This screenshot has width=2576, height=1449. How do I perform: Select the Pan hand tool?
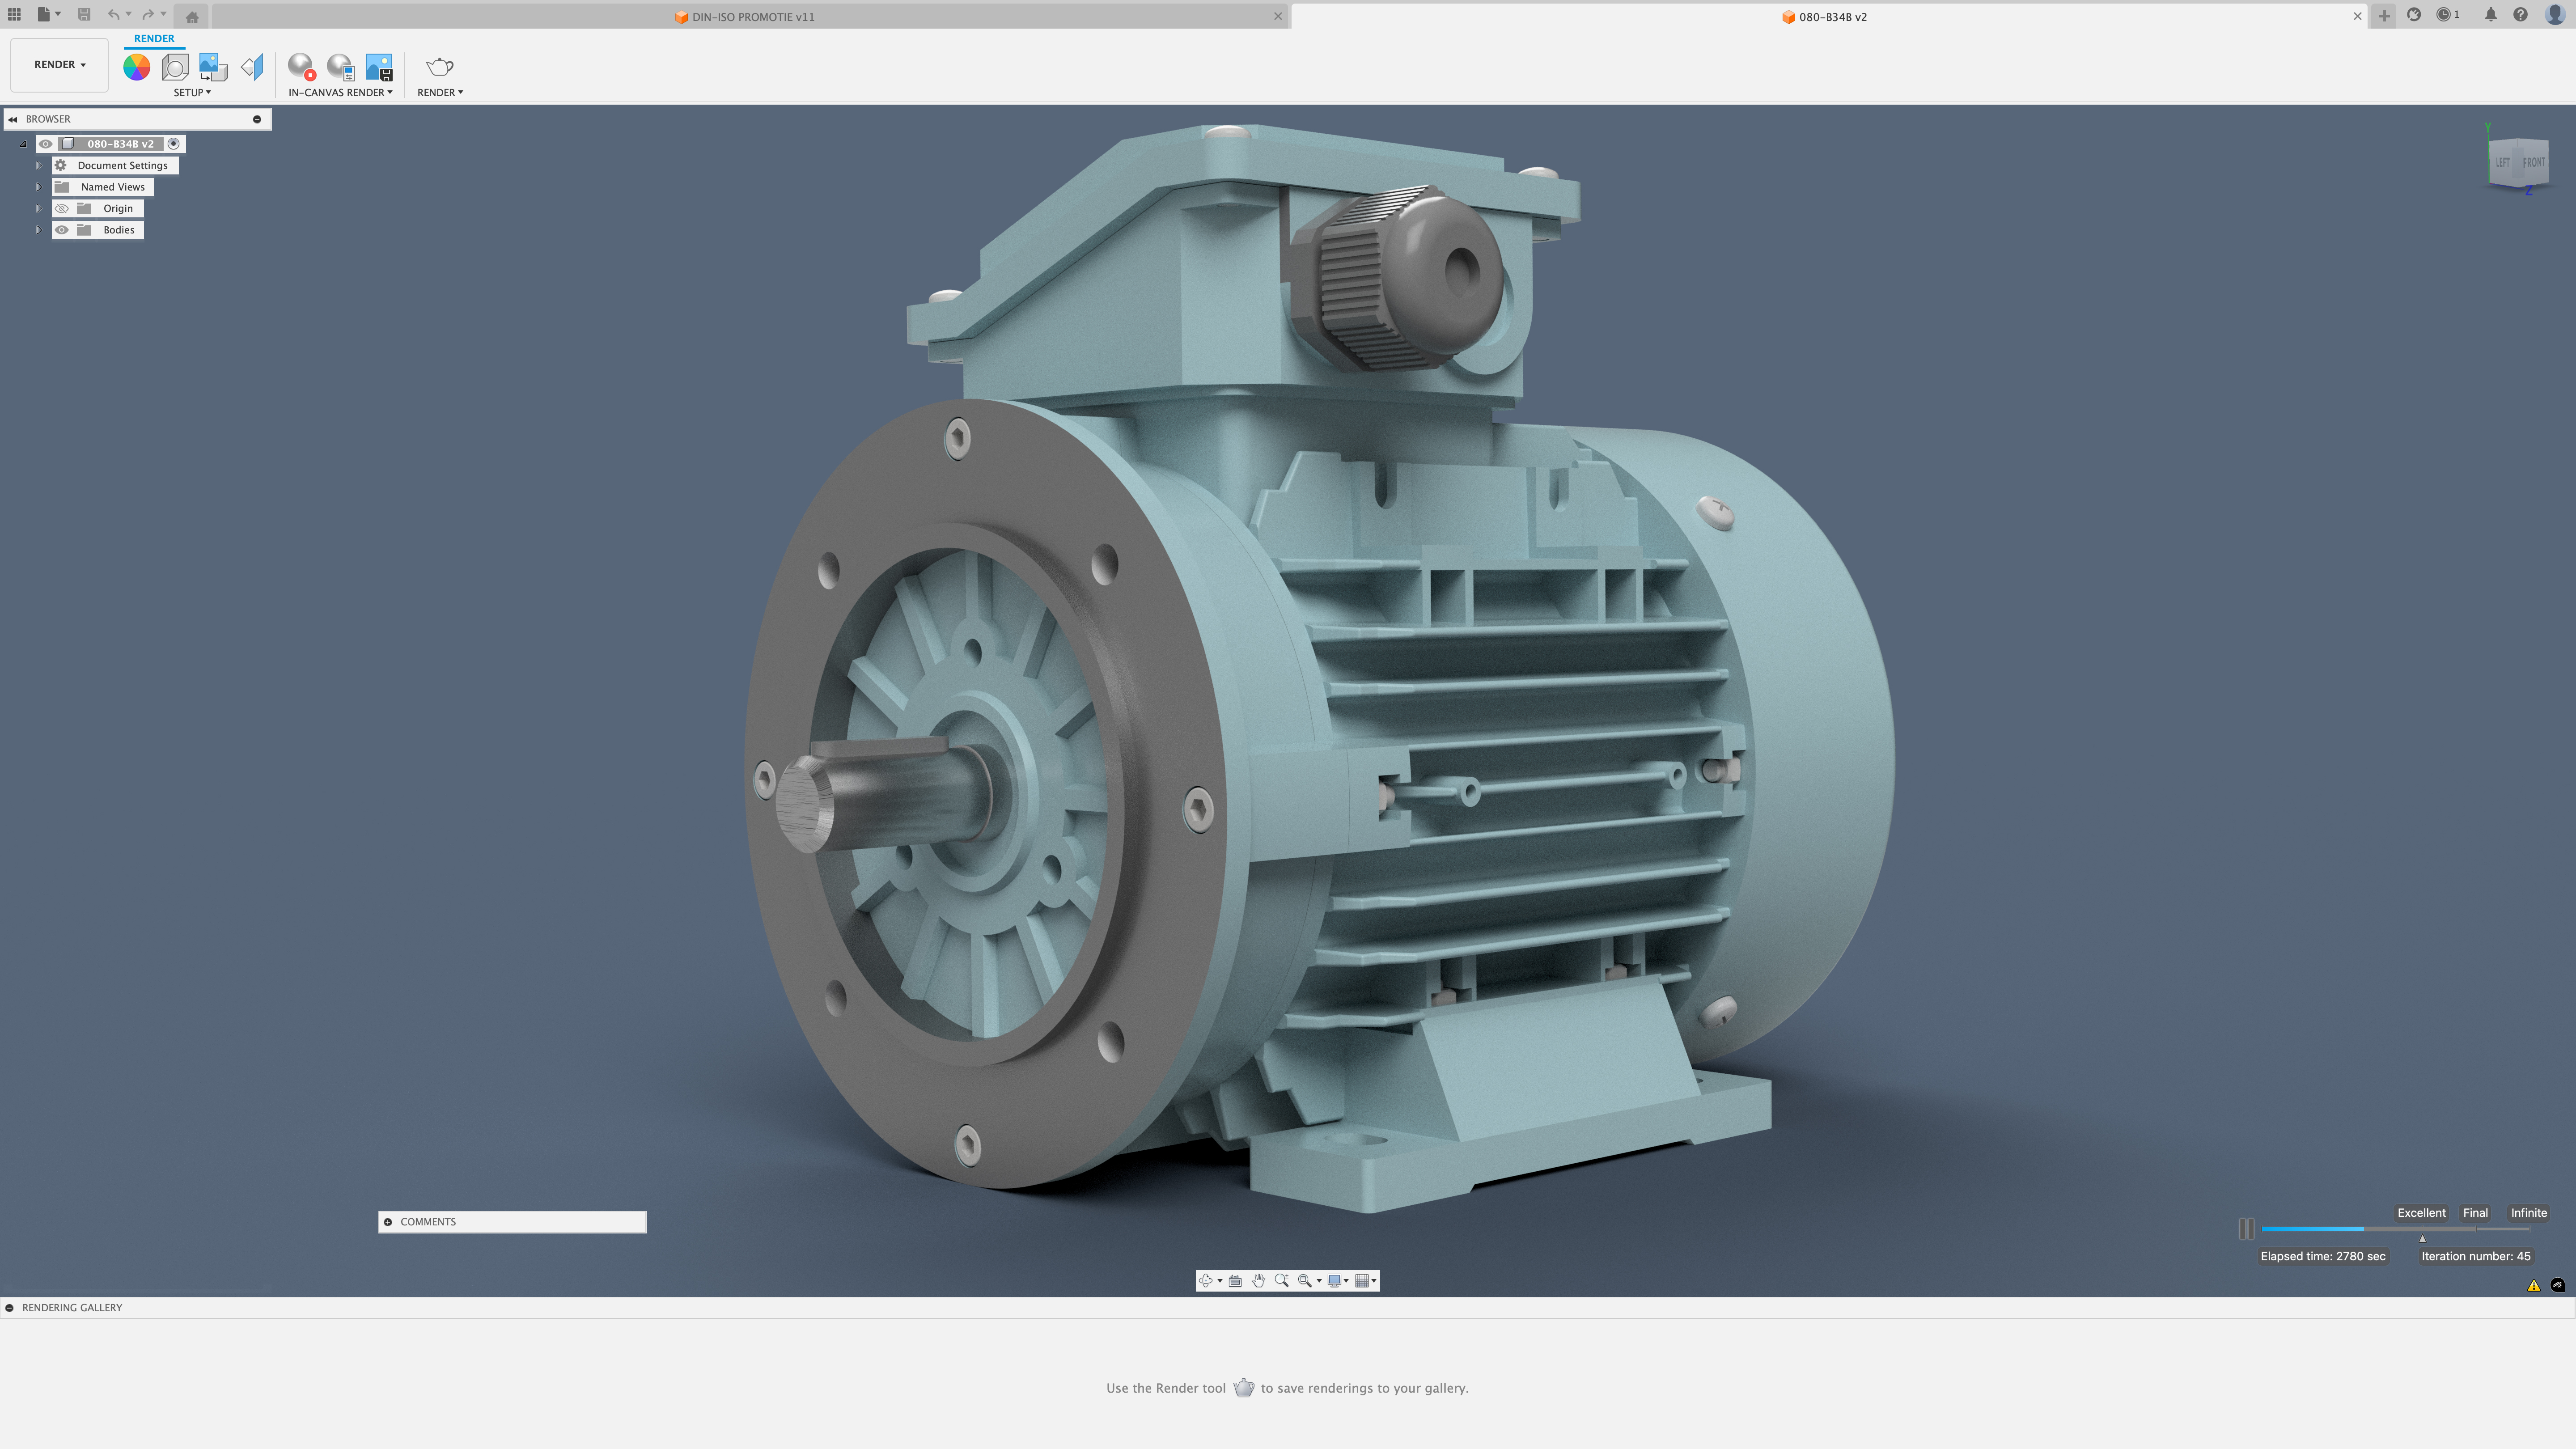(x=1259, y=1280)
